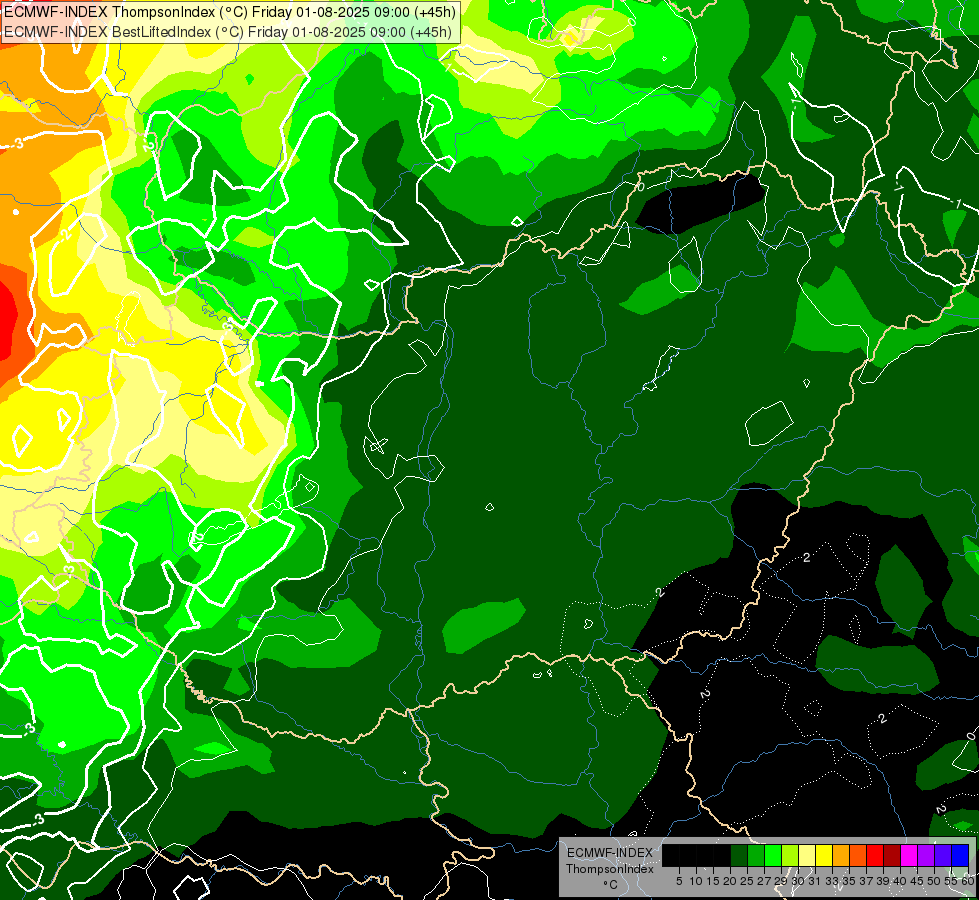
Task: Click the legend tick value '25'
Action: [x=747, y=881]
